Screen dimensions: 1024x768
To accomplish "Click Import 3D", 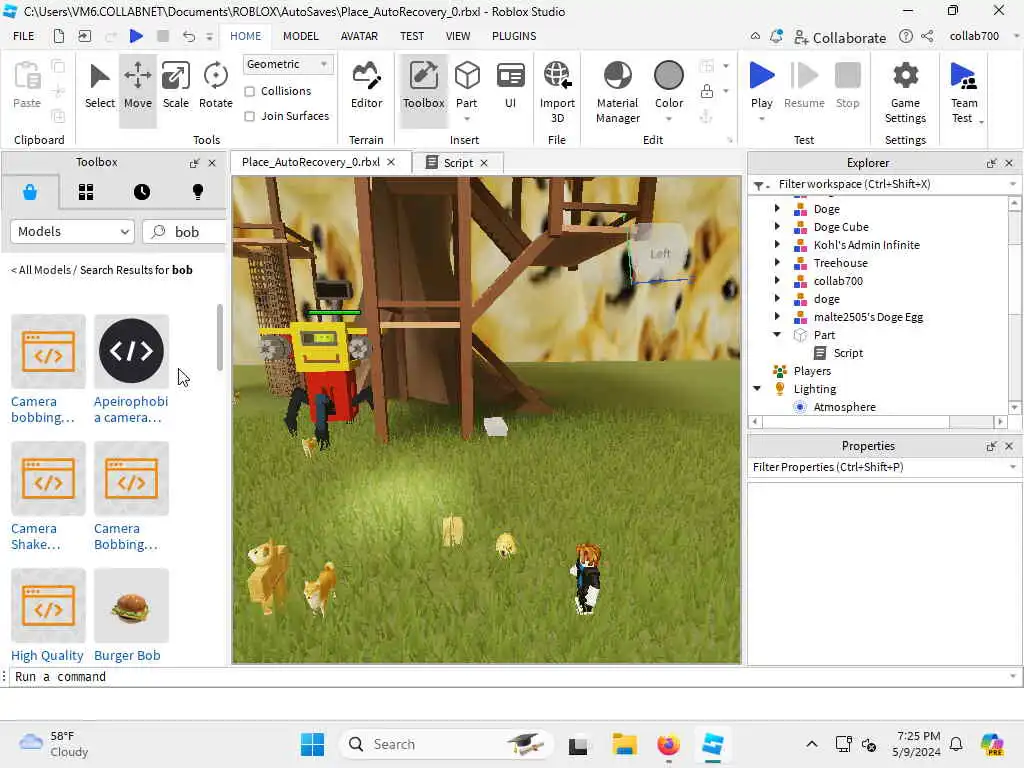I will click(557, 93).
